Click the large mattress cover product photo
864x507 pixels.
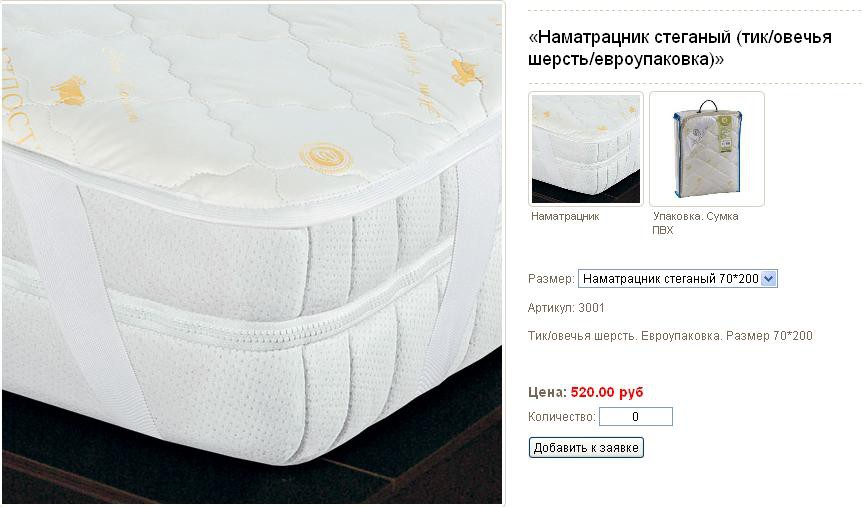click(x=252, y=254)
